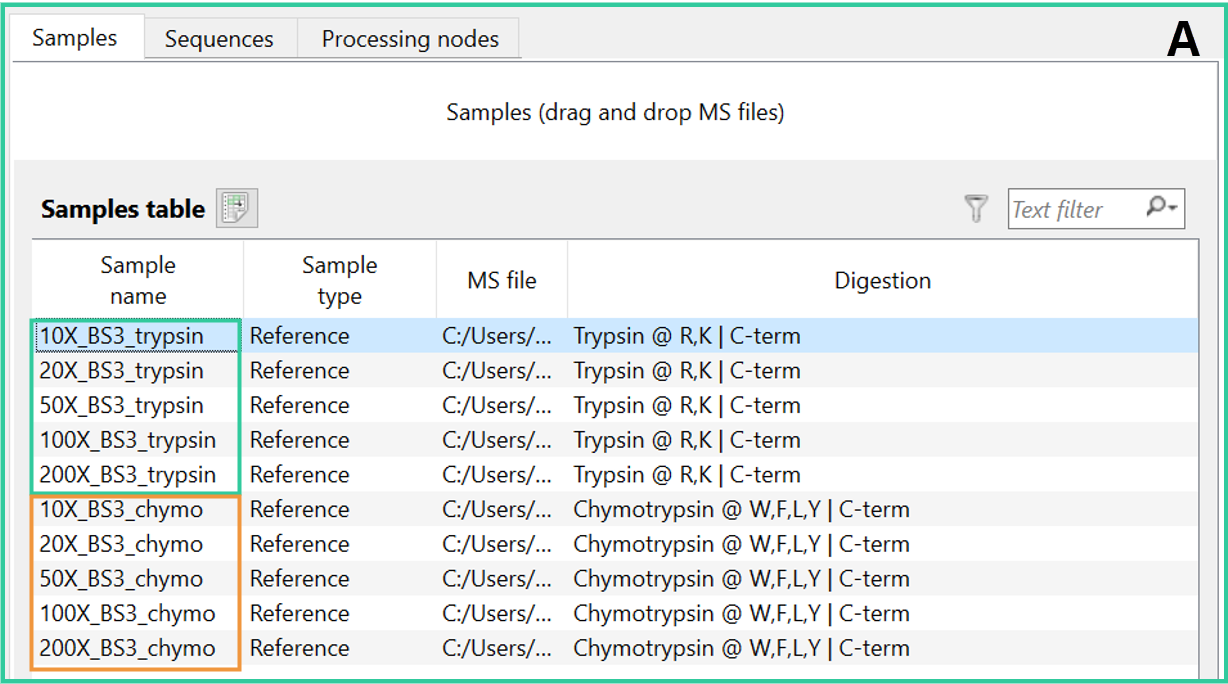This screenshot has height=684, width=1228.
Task: Click Reference type in 100X_BS3_trypsin row
Action: [300, 440]
